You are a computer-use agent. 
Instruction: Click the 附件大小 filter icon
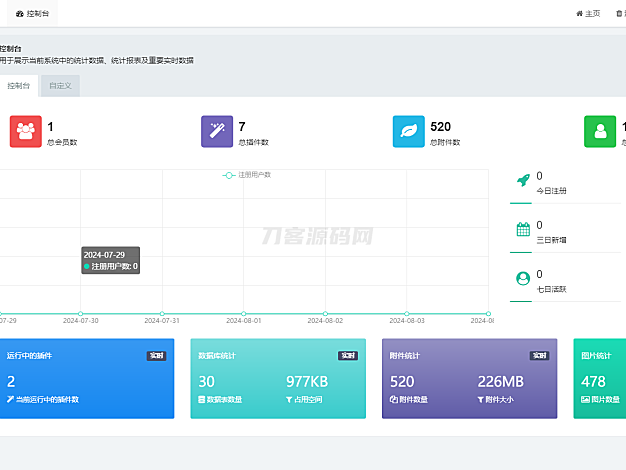click(481, 399)
